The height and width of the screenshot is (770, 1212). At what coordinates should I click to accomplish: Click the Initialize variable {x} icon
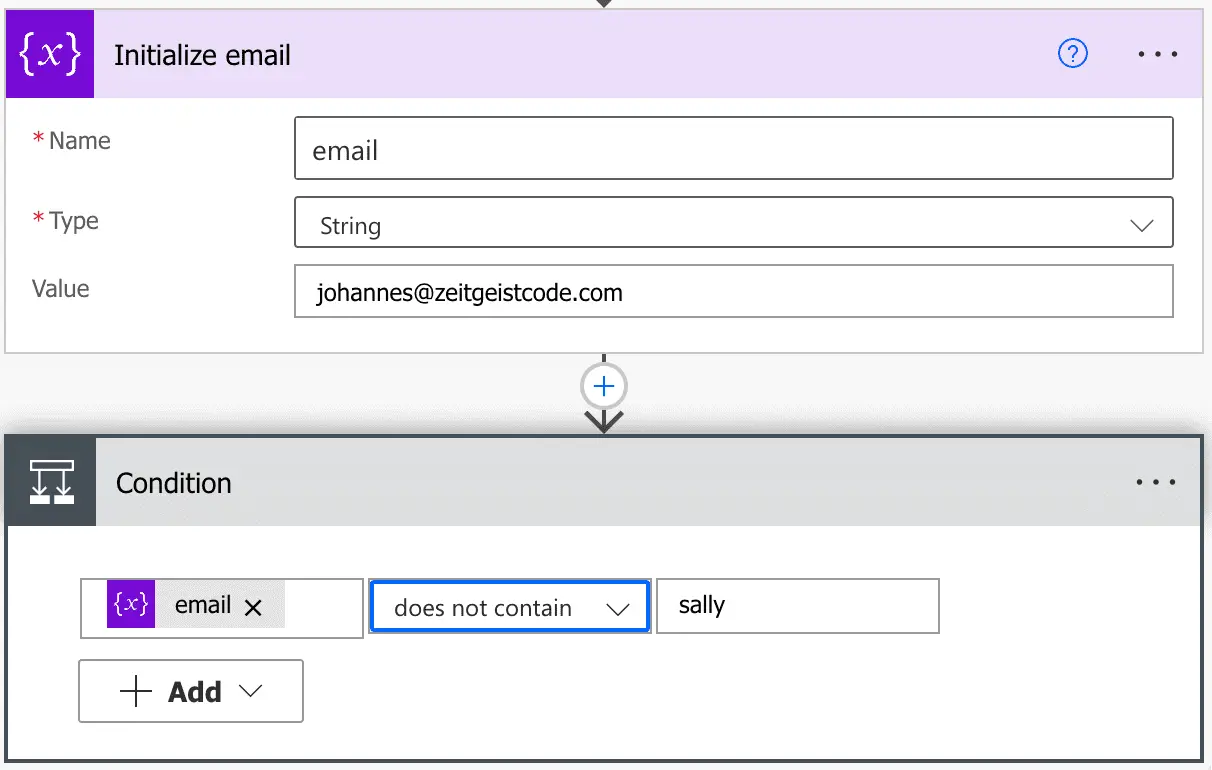pos(49,54)
